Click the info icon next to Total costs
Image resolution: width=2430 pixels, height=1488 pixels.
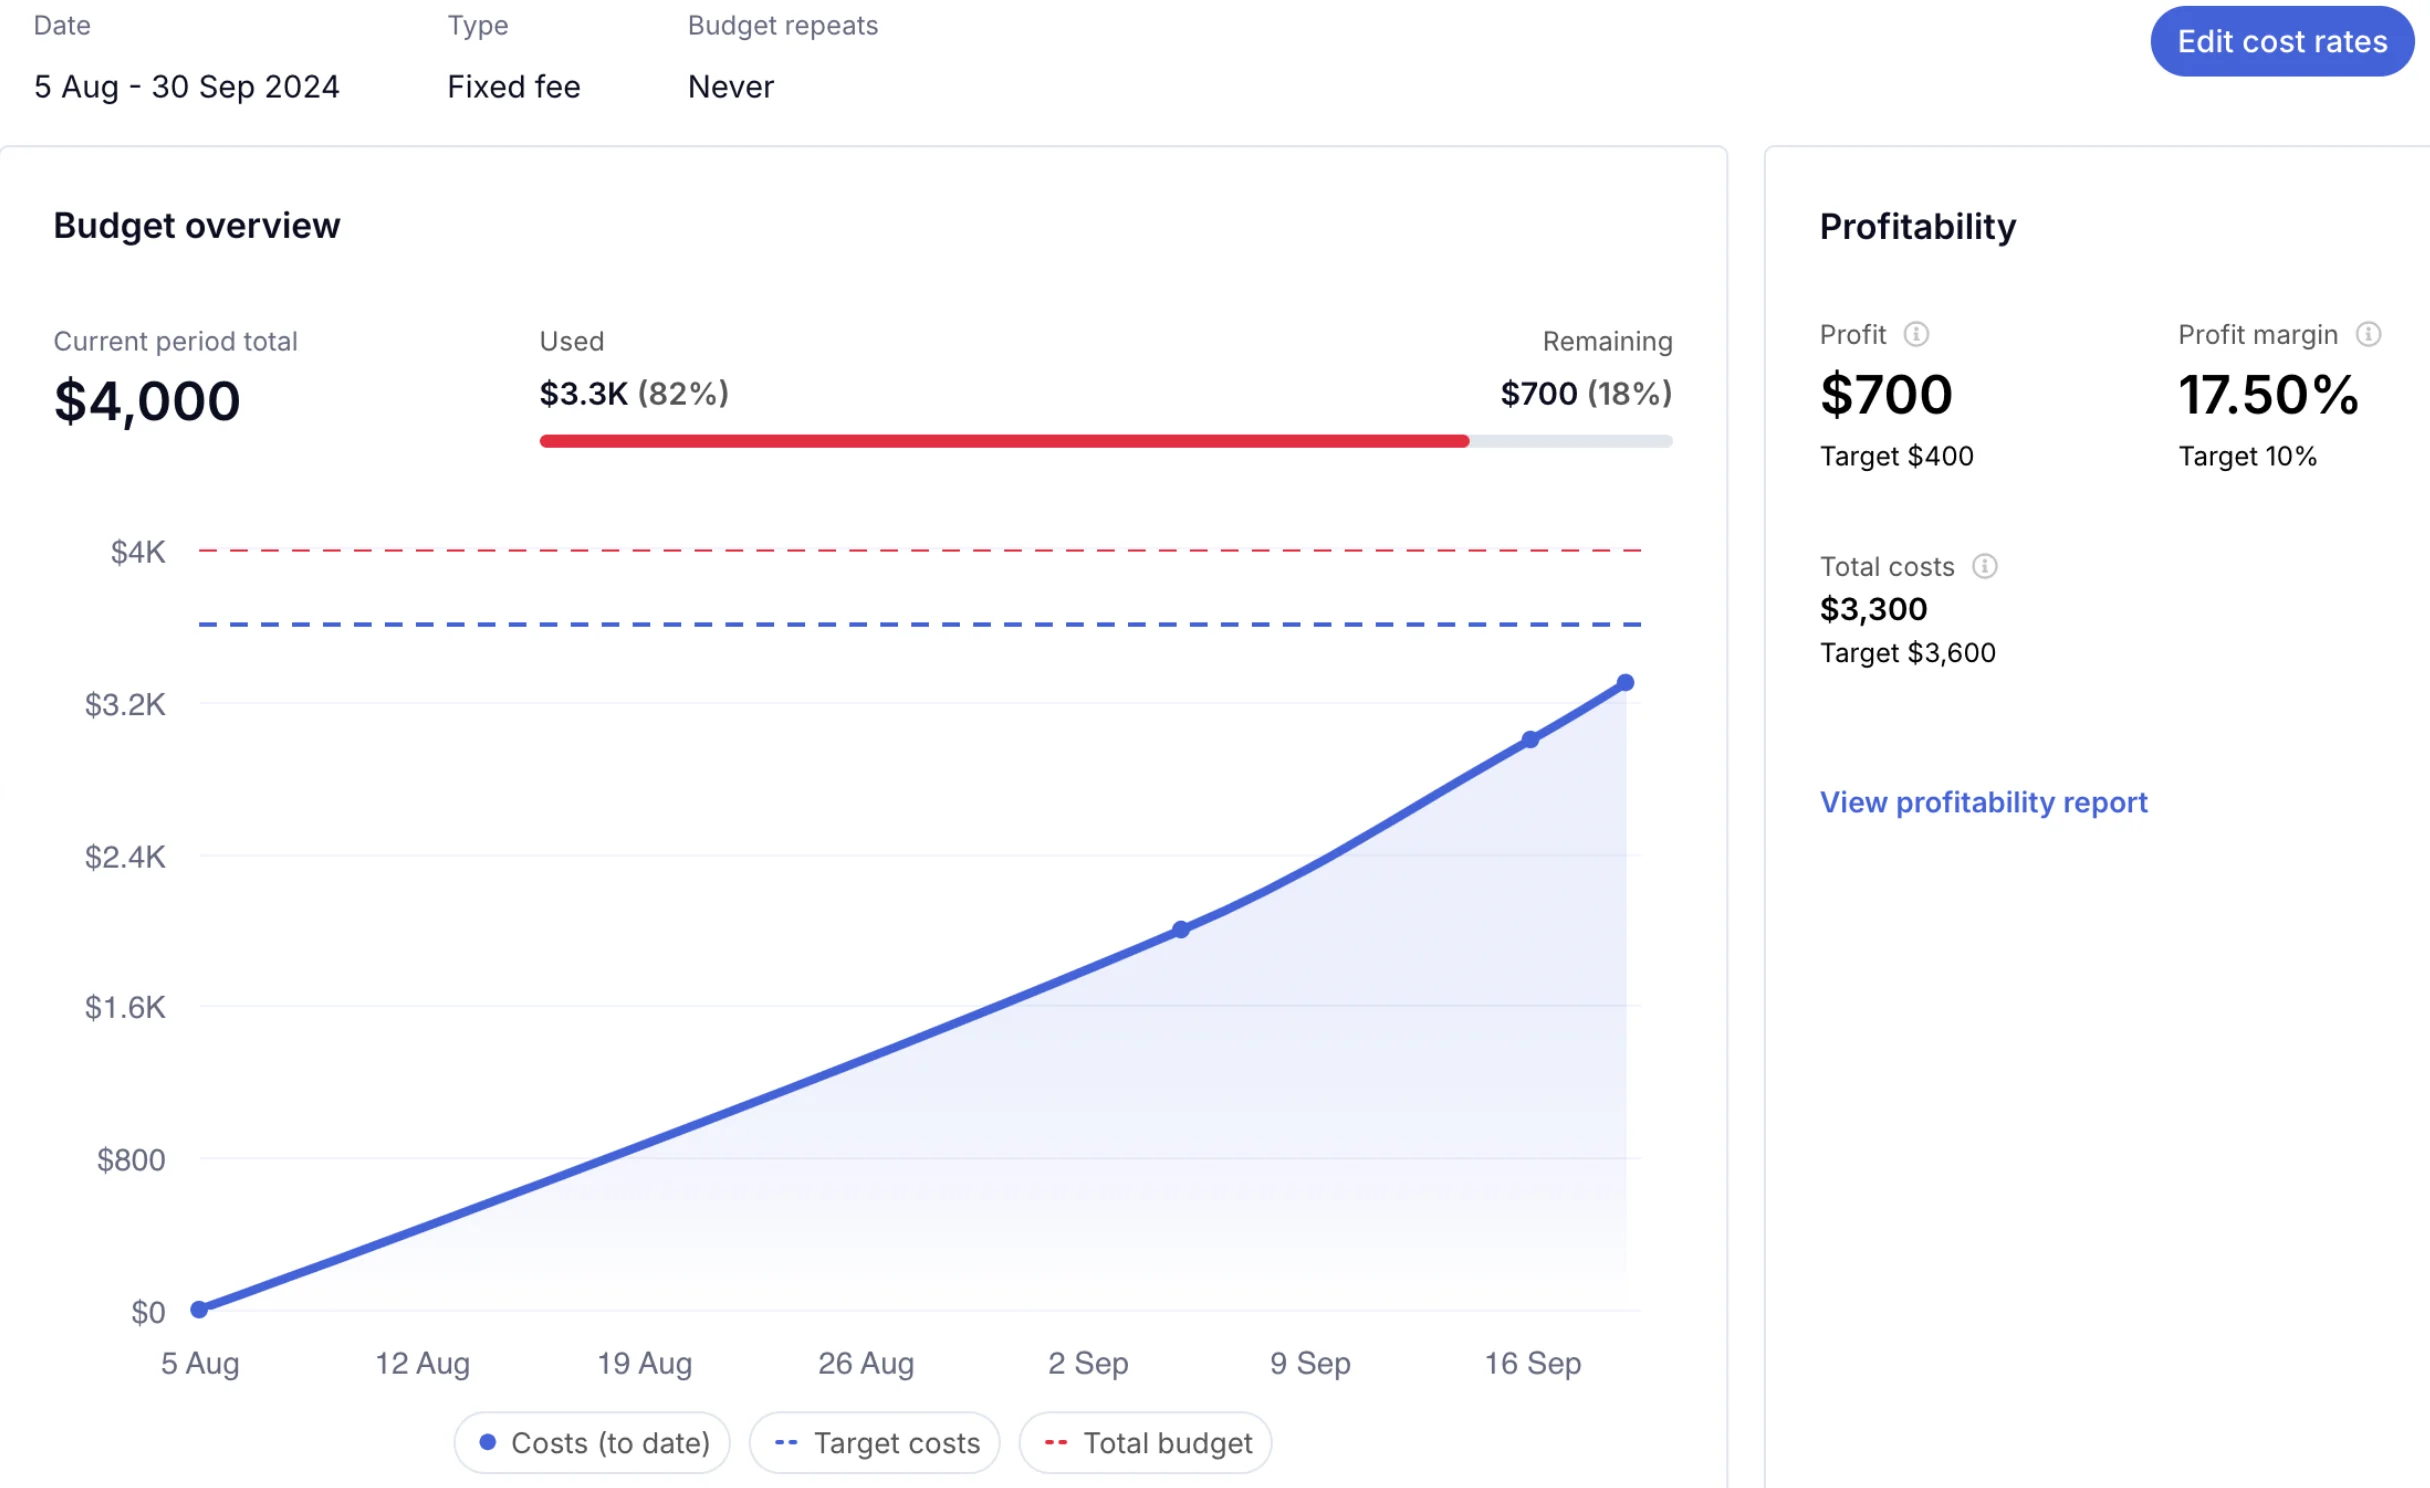pyautogui.click(x=1985, y=566)
